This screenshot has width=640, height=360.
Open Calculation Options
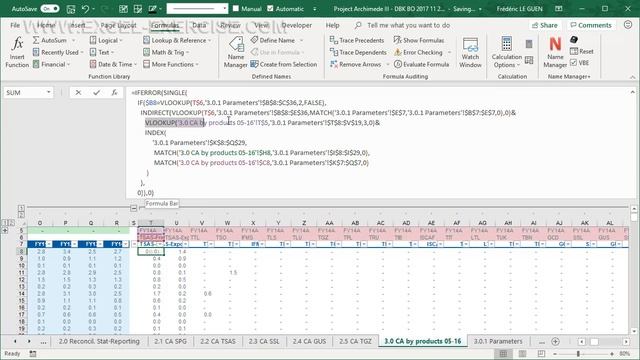pyautogui.click(x=507, y=52)
